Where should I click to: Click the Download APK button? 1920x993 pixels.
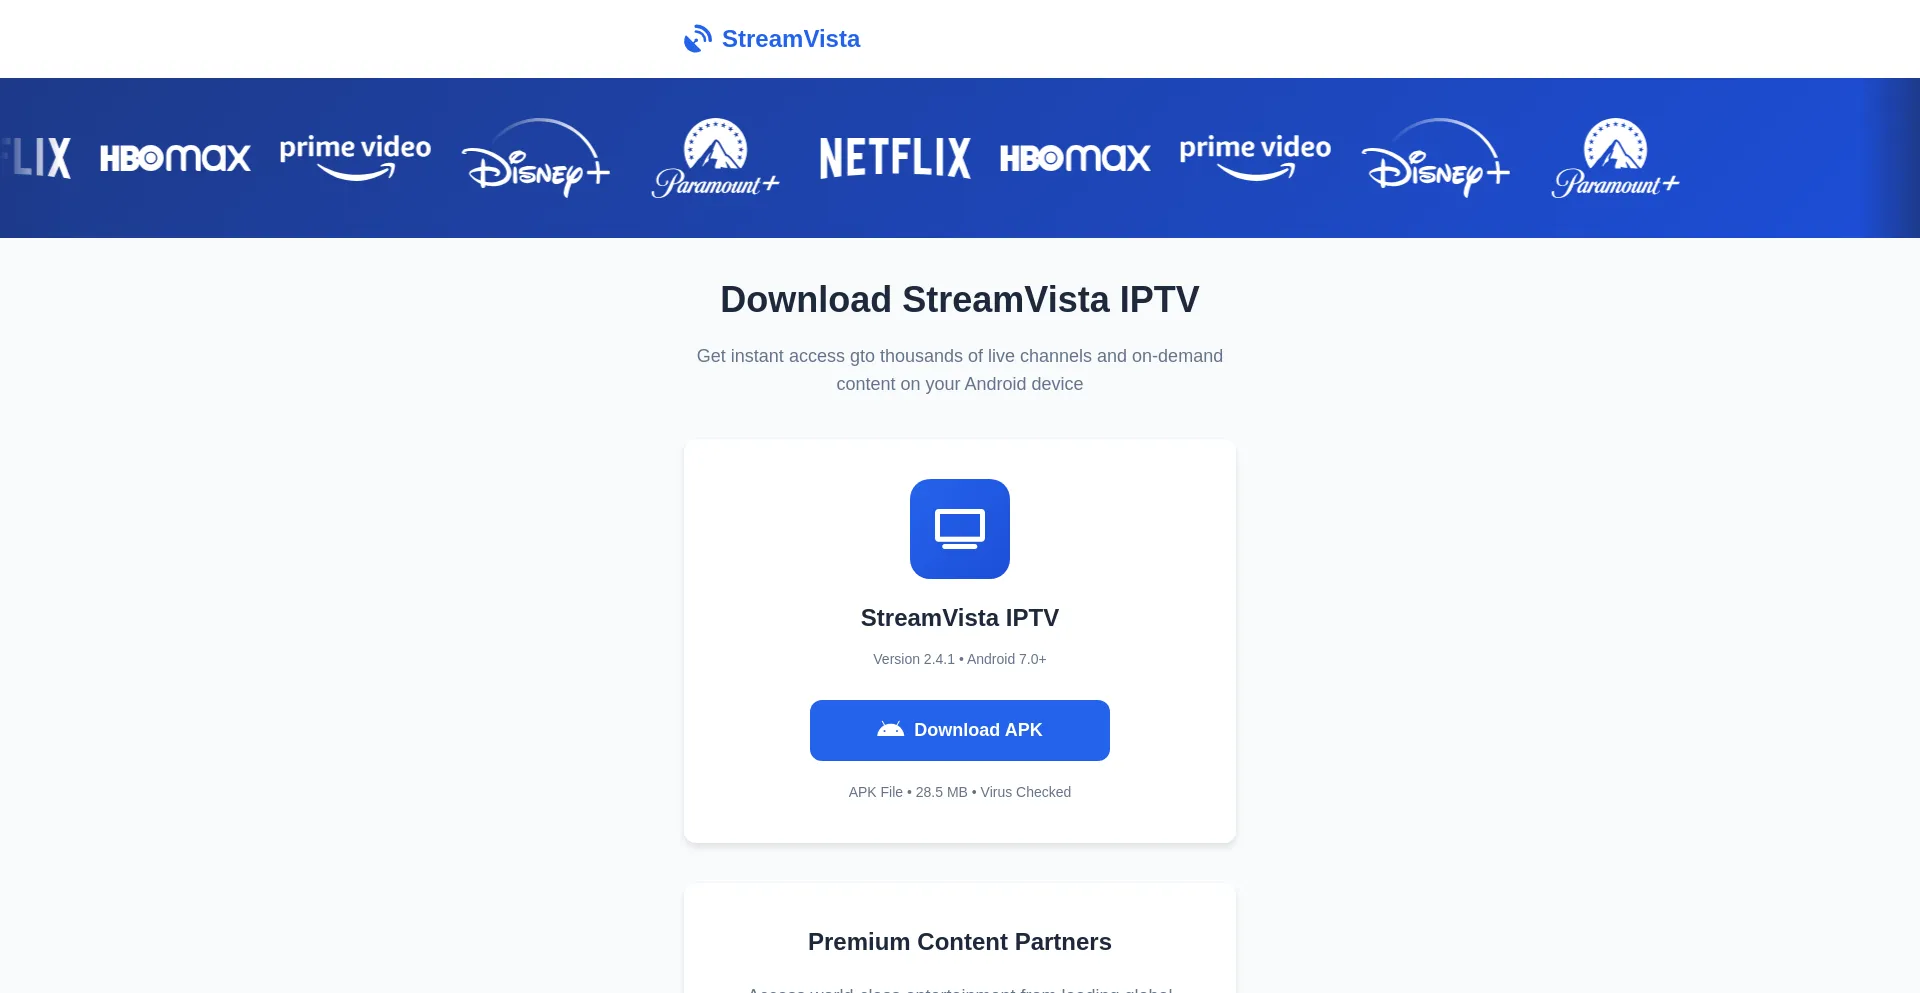(960, 730)
